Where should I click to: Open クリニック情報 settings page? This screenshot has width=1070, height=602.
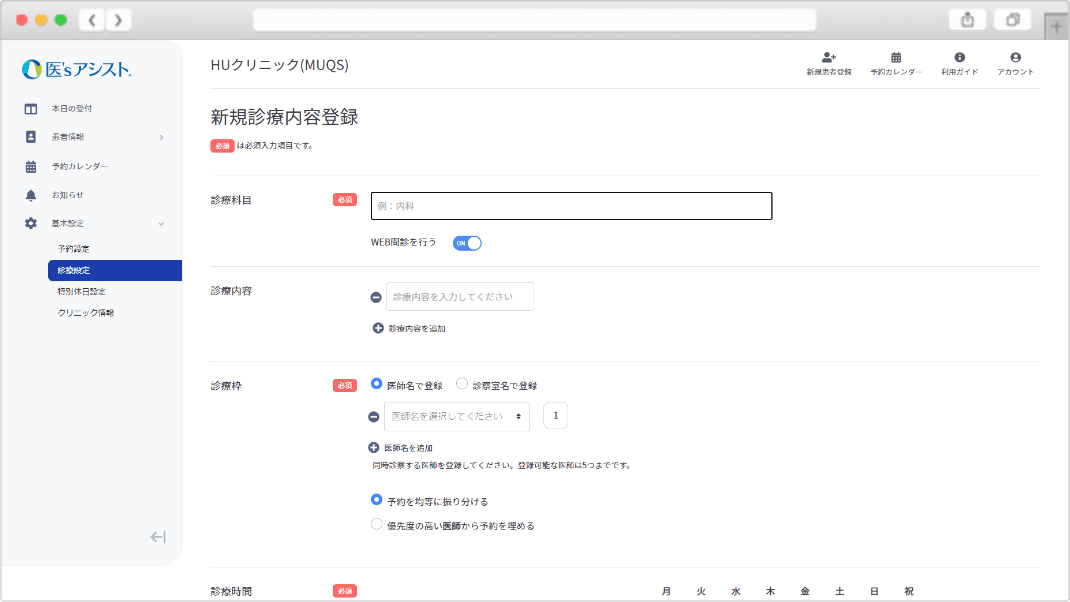tap(86, 313)
